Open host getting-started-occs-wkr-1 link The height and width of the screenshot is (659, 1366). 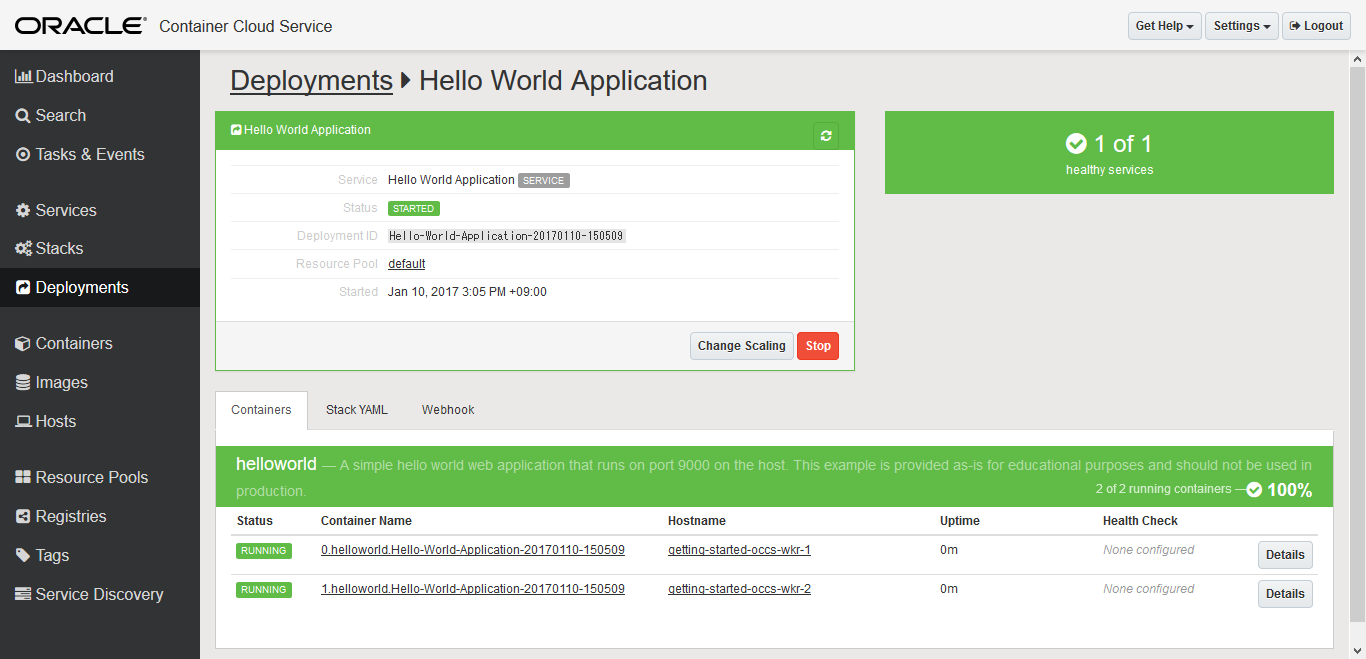click(x=739, y=550)
